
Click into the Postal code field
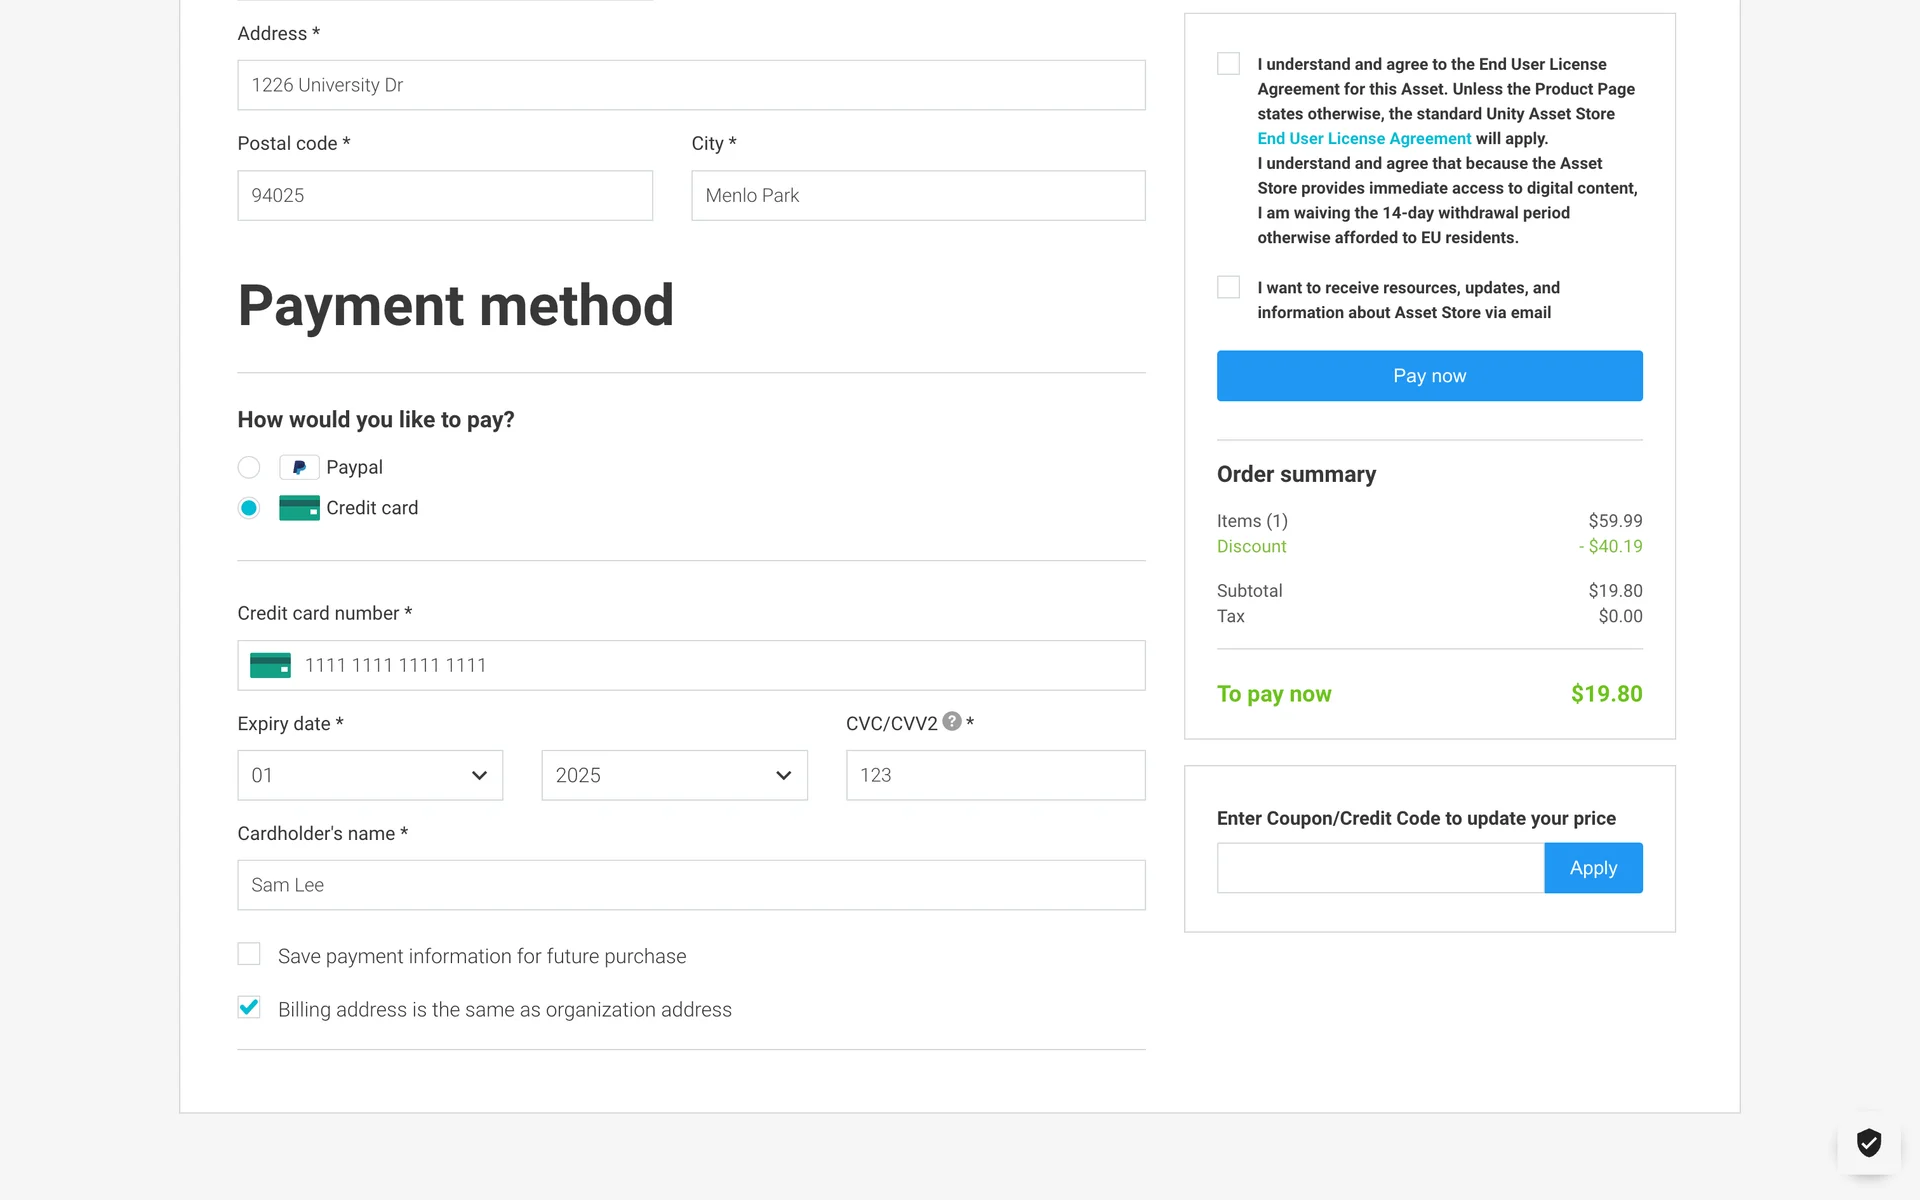pyautogui.click(x=445, y=195)
